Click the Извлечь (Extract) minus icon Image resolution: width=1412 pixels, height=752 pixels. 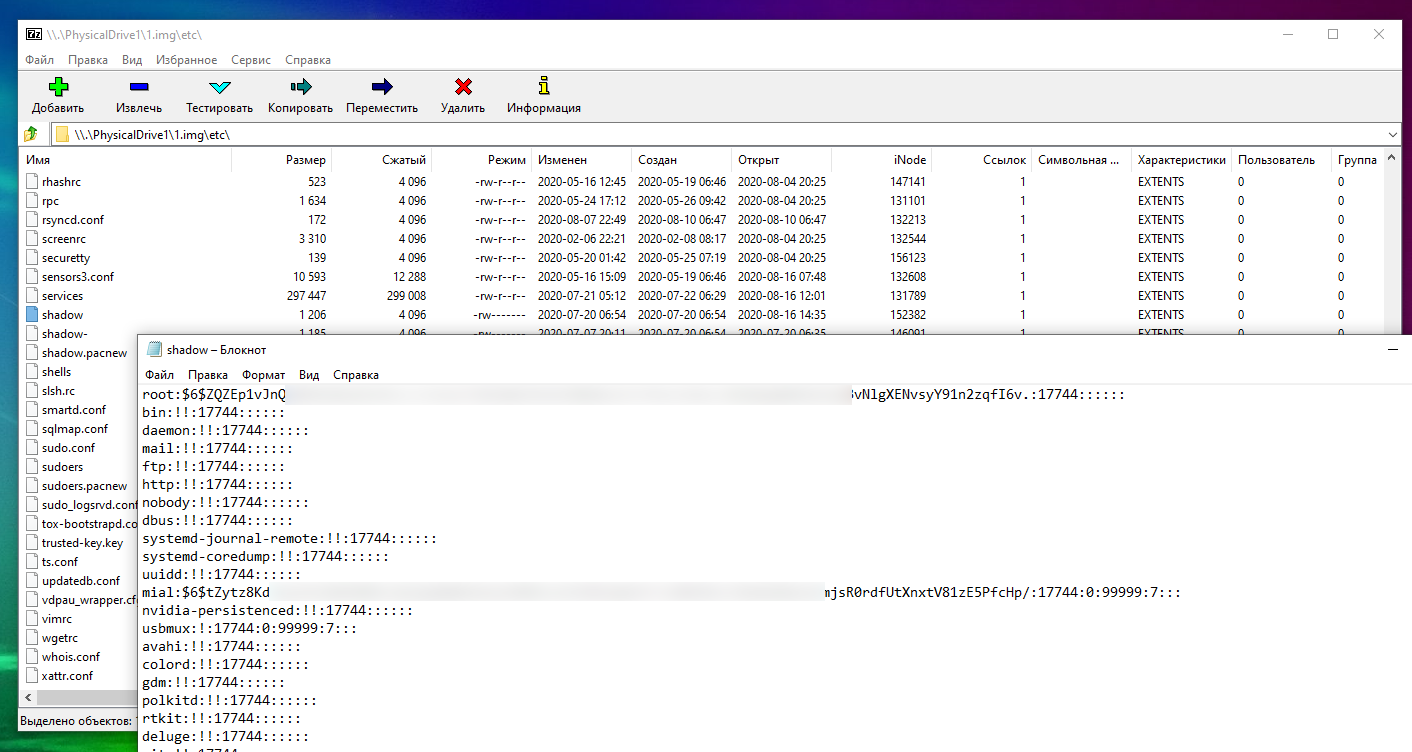(x=138, y=87)
